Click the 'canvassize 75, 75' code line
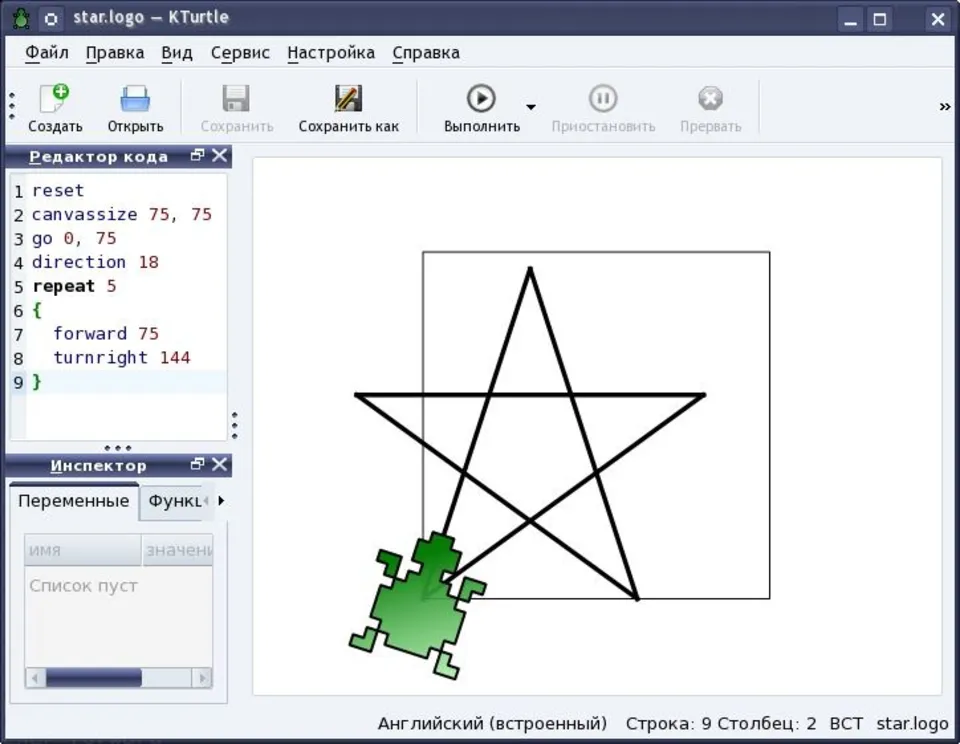Screen dimensions: 960x744 click(x=121, y=214)
